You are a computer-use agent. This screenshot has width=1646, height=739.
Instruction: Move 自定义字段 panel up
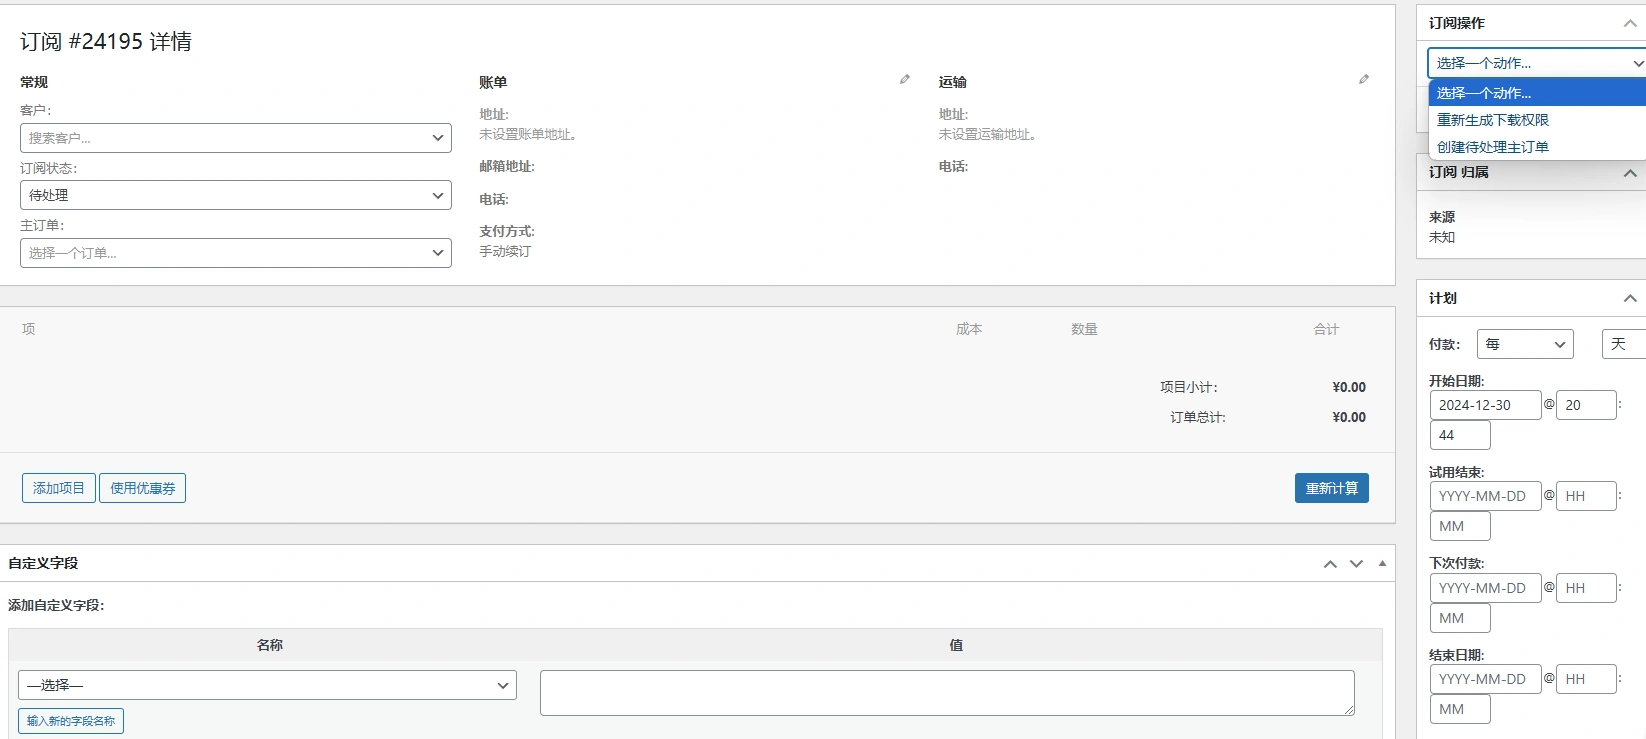[x=1330, y=564]
